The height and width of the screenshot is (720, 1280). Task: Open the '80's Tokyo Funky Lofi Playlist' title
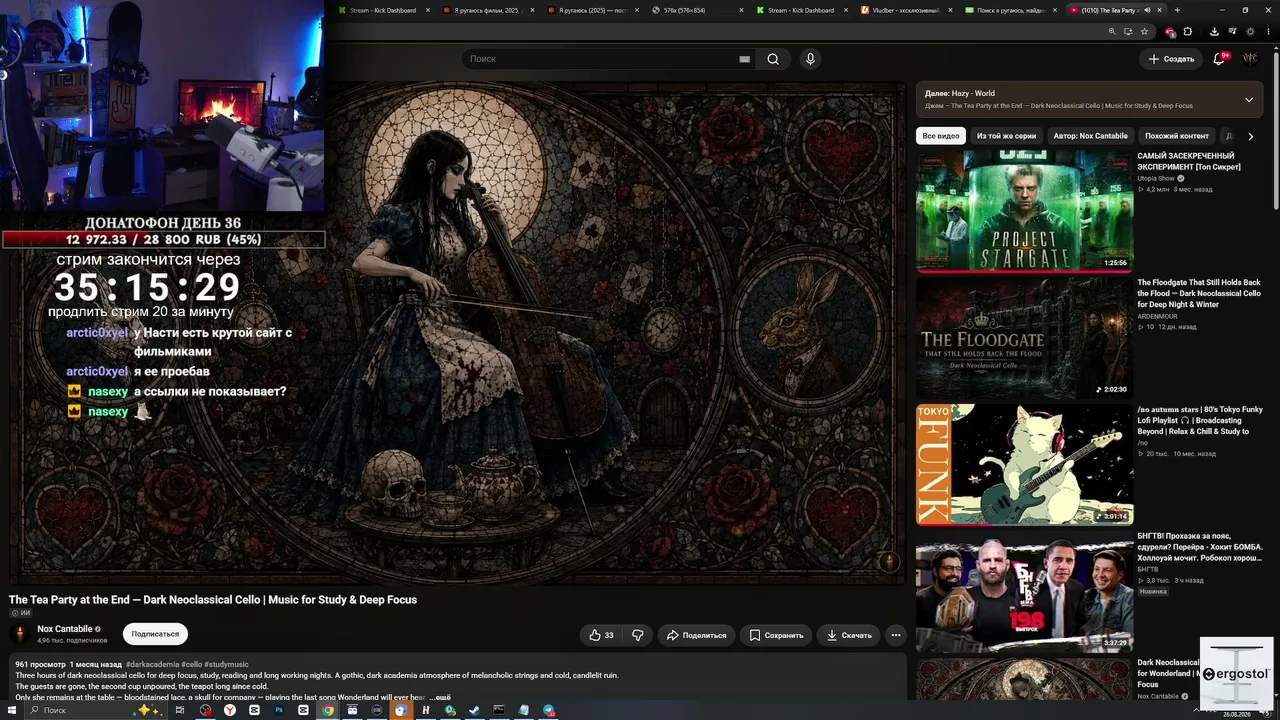click(x=1200, y=420)
